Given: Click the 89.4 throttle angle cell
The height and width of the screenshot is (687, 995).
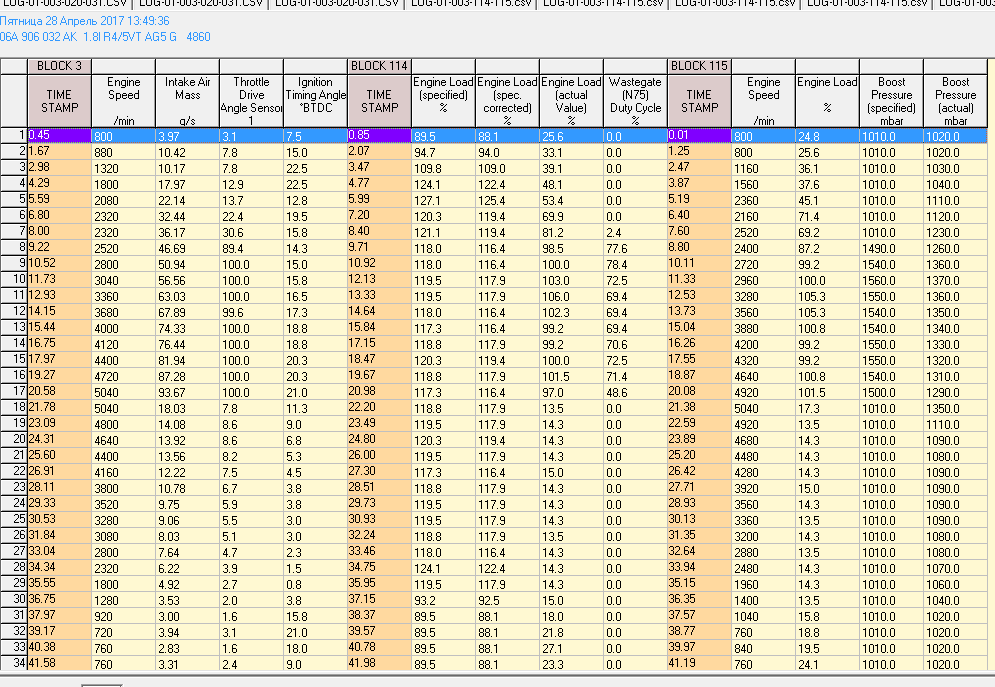Looking at the screenshot, I should click(x=251, y=247).
